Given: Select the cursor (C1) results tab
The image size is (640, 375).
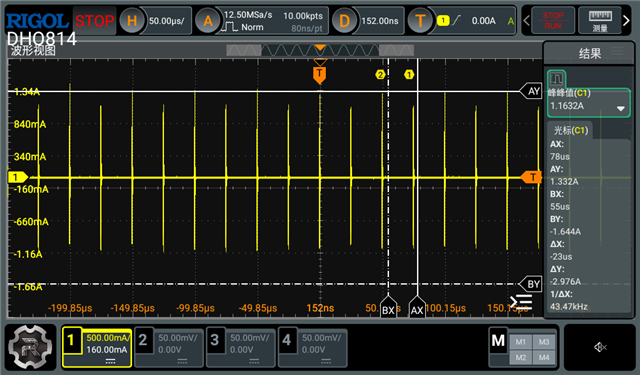Looking at the screenshot, I should (570, 130).
